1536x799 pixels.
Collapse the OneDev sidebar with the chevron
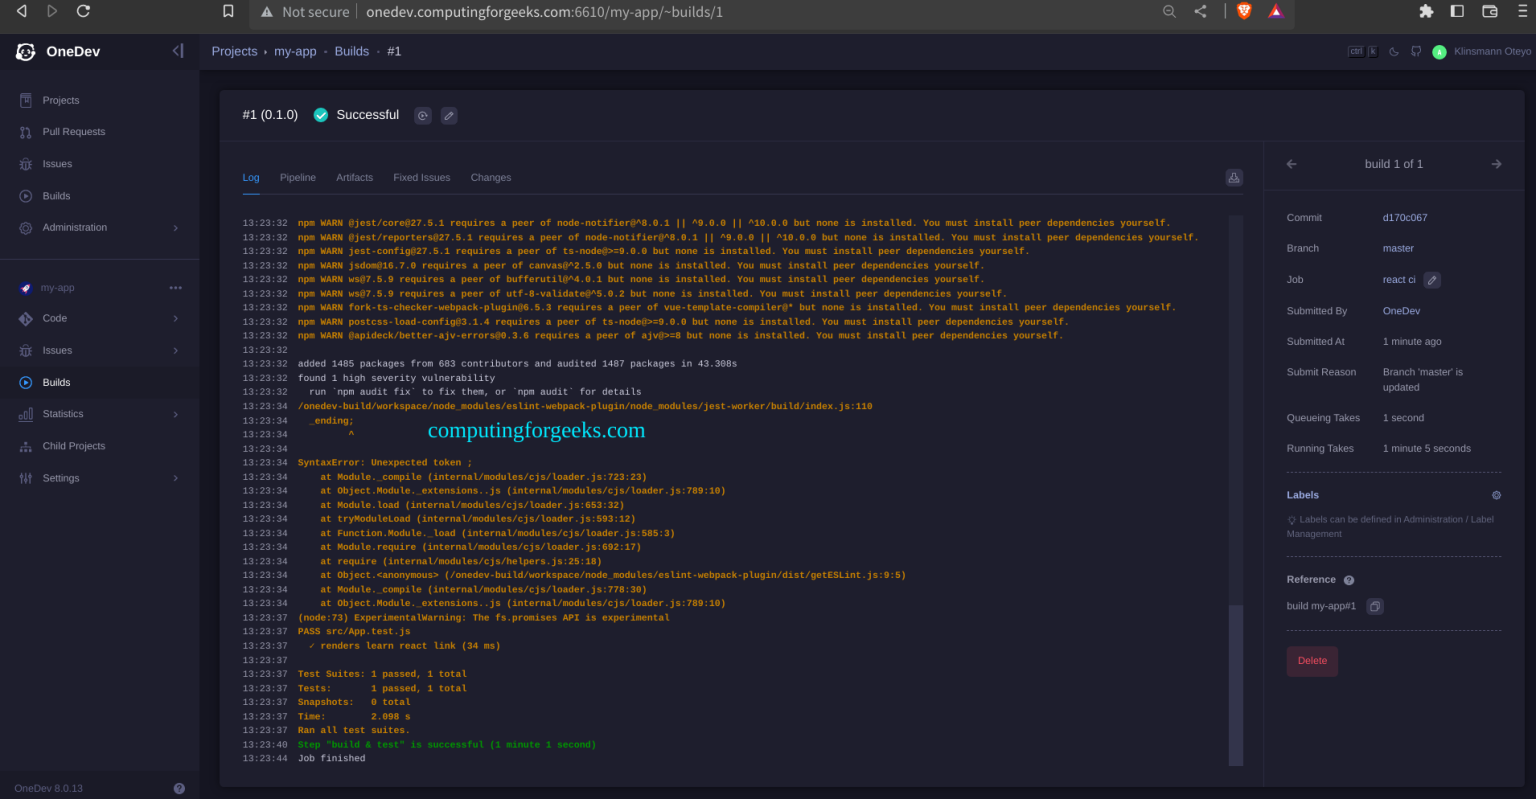[x=178, y=50]
